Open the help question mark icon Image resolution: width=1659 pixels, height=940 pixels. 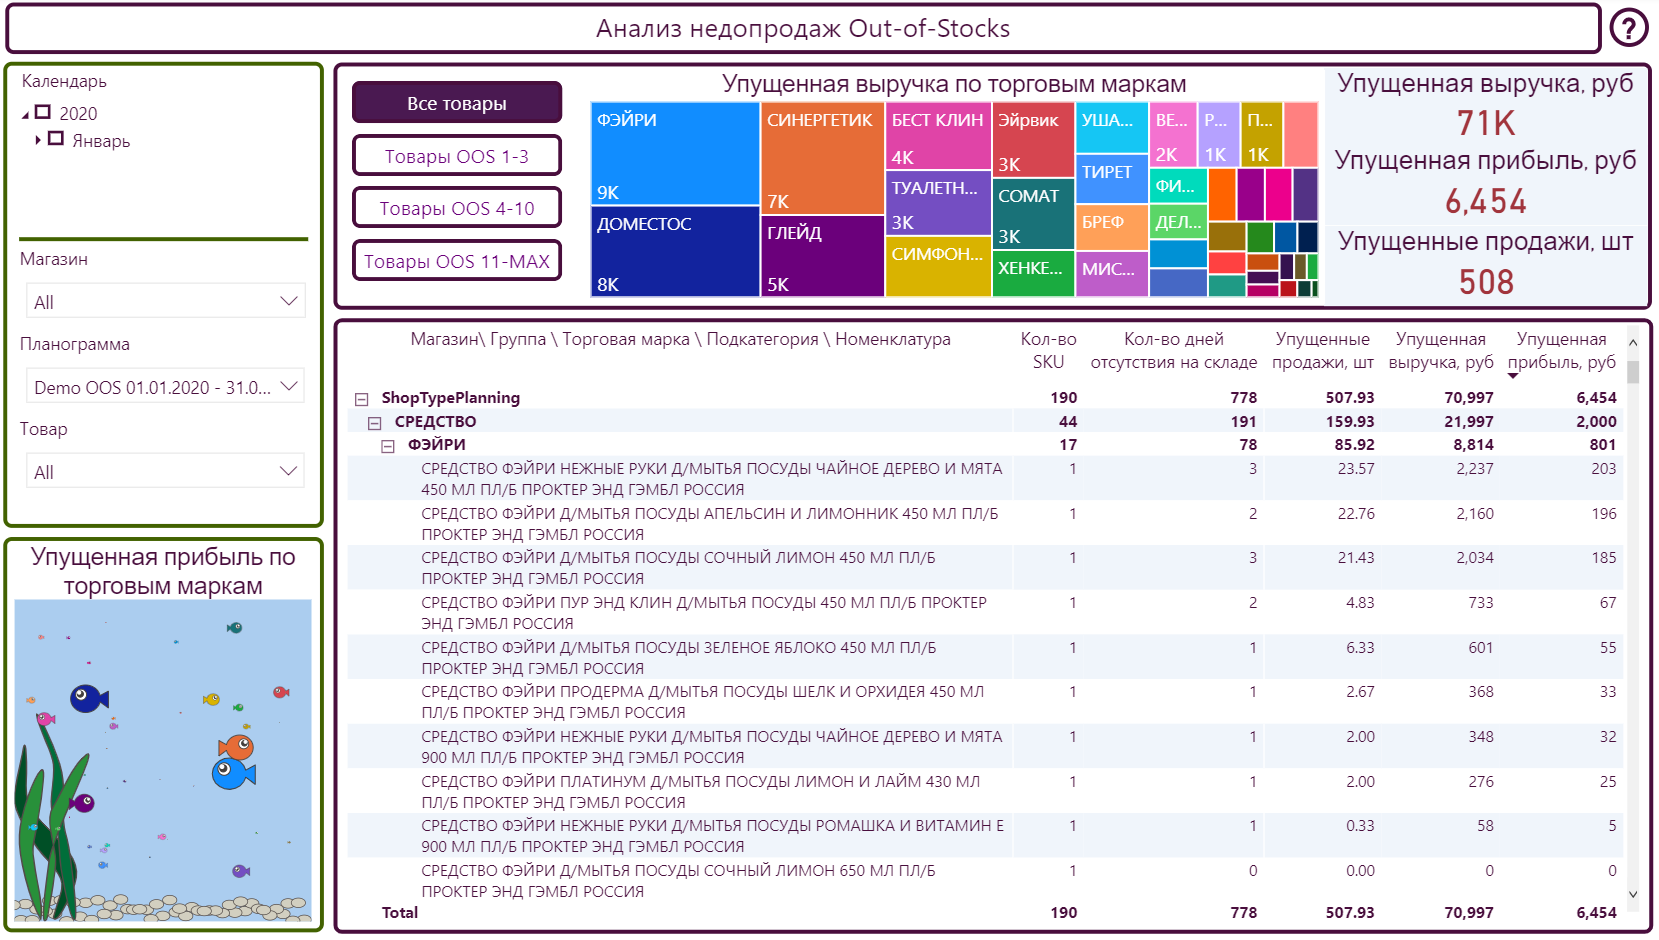(x=1629, y=28)
